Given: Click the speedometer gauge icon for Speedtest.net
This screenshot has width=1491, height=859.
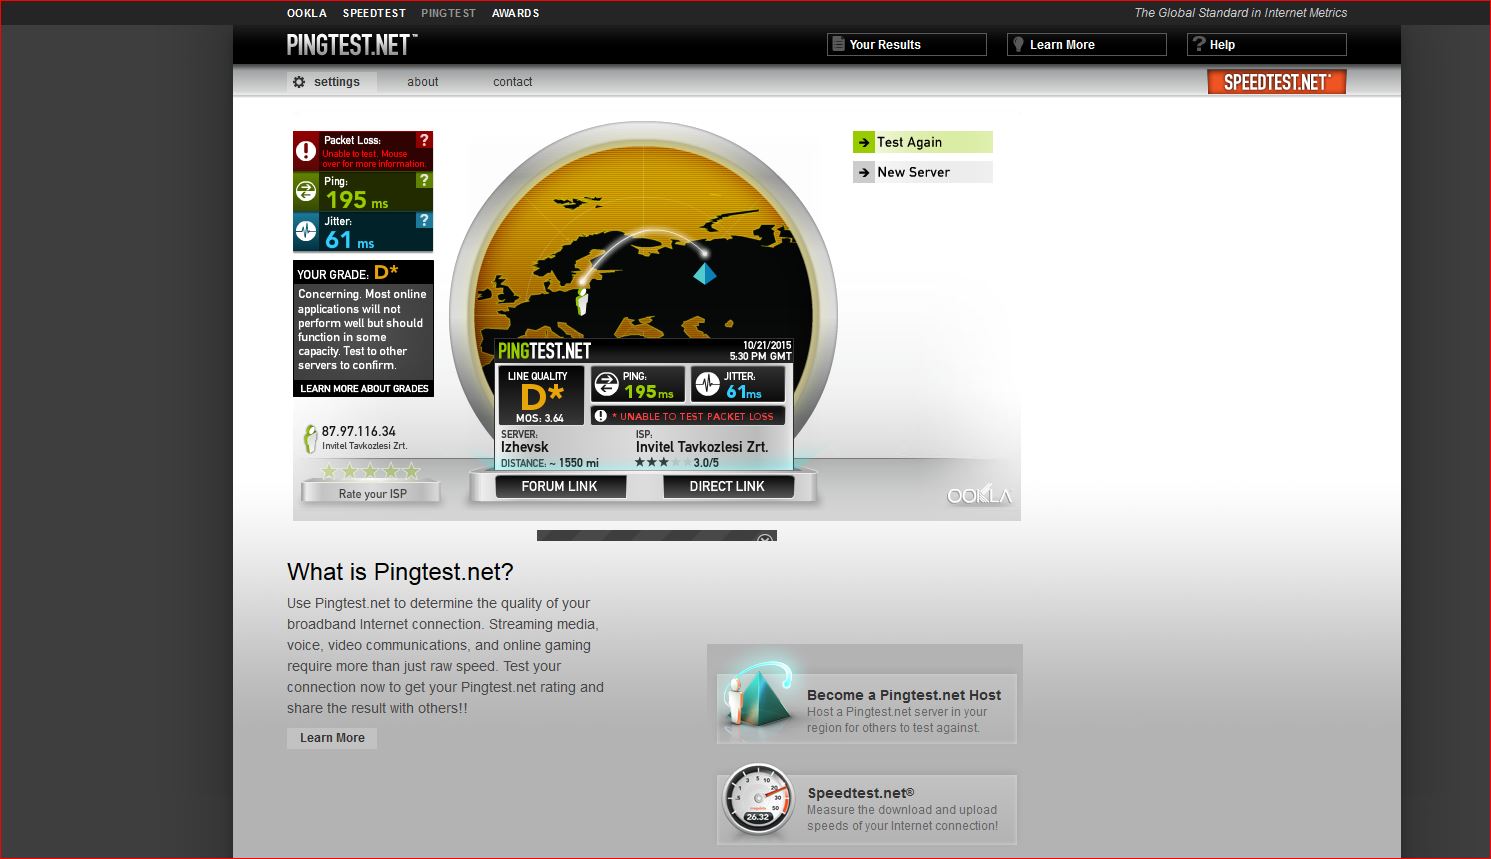Looking at the screenshot, I should (x=759, y=801).
